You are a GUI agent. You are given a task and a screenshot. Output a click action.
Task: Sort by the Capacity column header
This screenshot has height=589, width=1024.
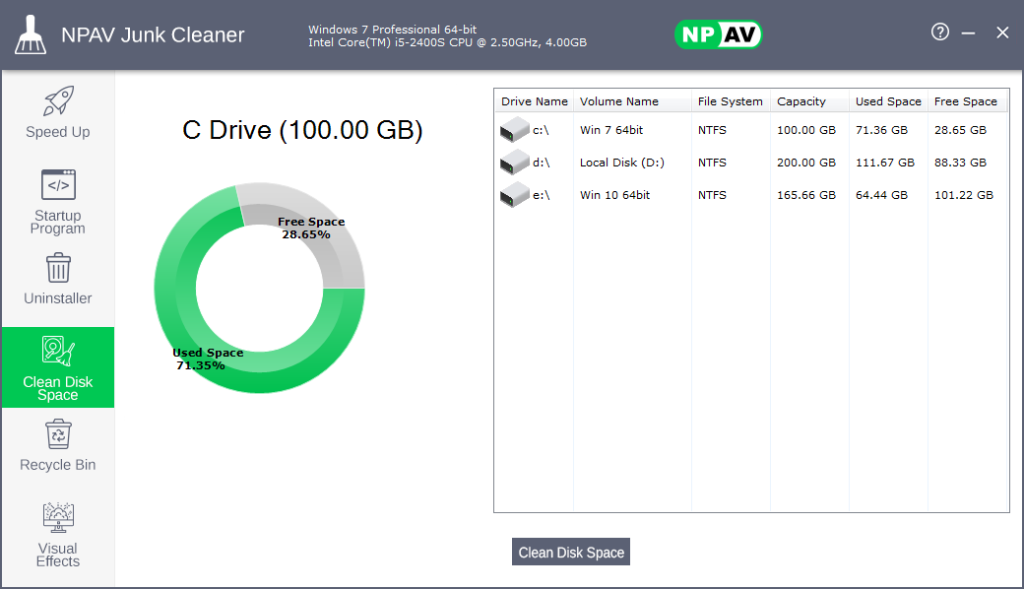pyautogui.click(x=801, y=101)
